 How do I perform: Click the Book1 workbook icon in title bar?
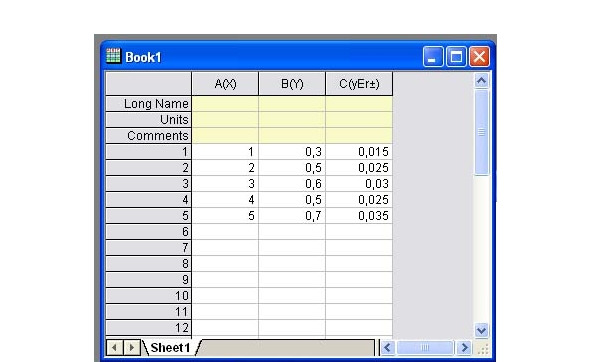(113, 56)
